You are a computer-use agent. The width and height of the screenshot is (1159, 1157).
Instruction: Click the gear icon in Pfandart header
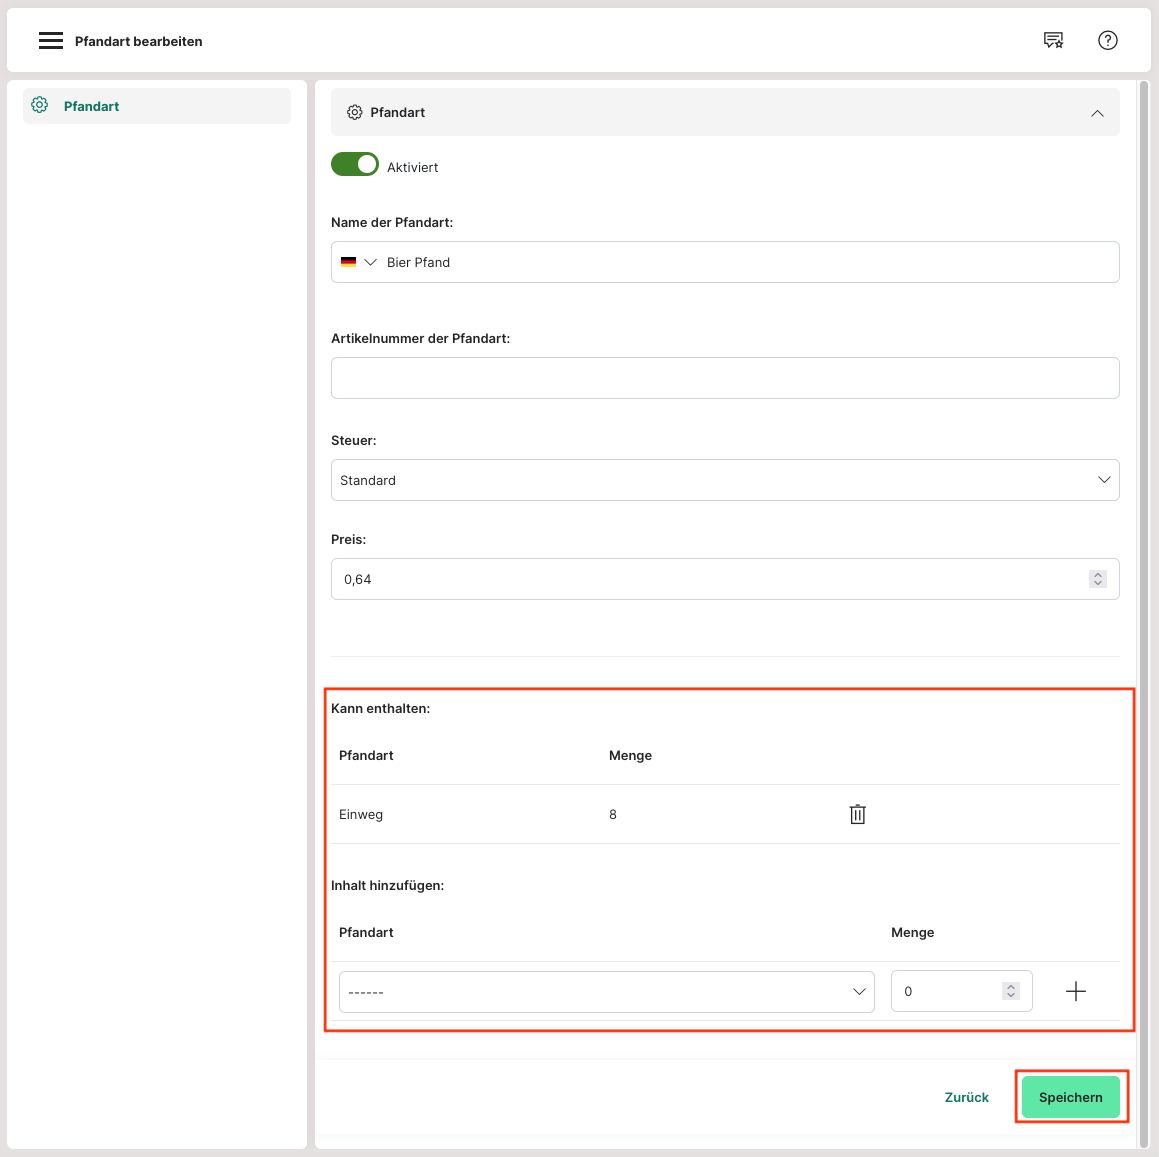point(354,112)
